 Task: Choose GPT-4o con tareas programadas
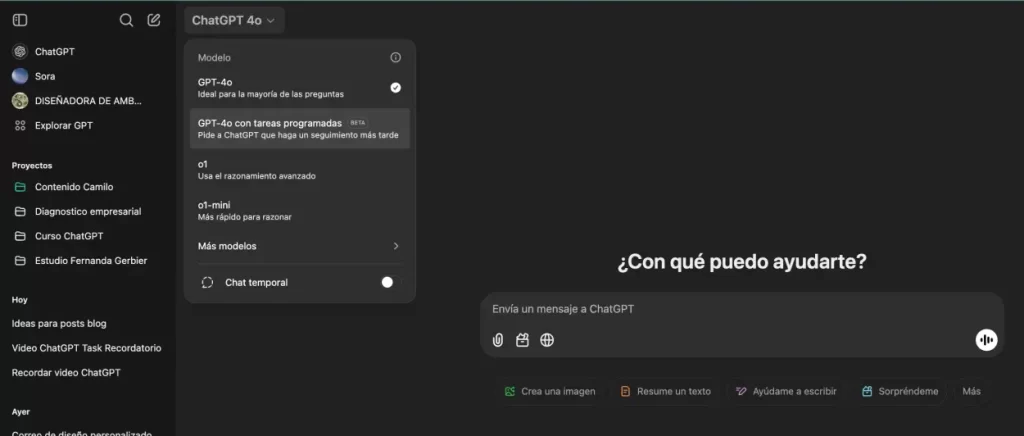300,129
